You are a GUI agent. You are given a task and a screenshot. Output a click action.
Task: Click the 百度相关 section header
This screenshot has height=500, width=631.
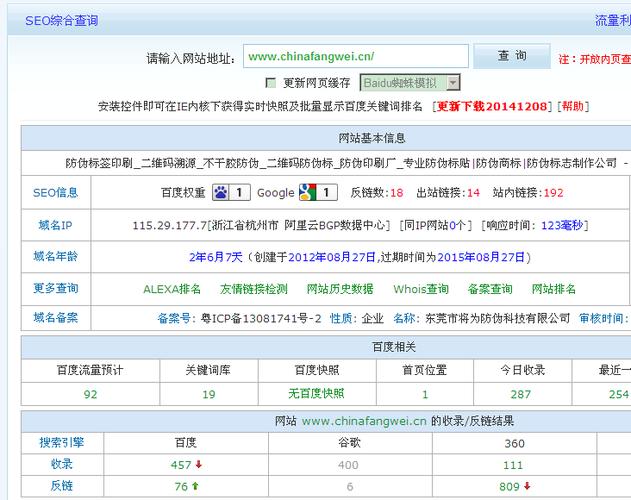pyautogui.click(x=394, y=347)
